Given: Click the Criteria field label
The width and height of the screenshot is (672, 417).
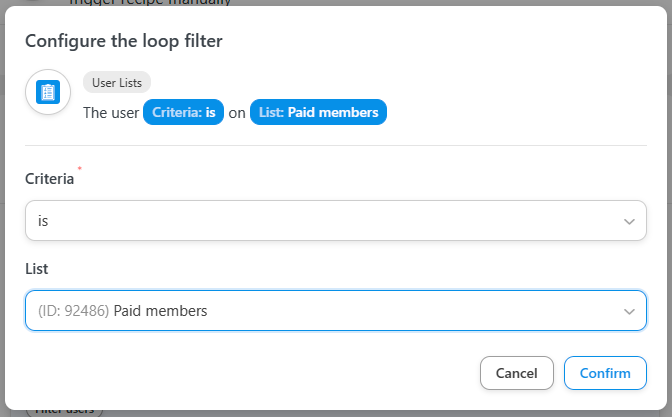Looking at the screenshot, I should tap(49, 179).
